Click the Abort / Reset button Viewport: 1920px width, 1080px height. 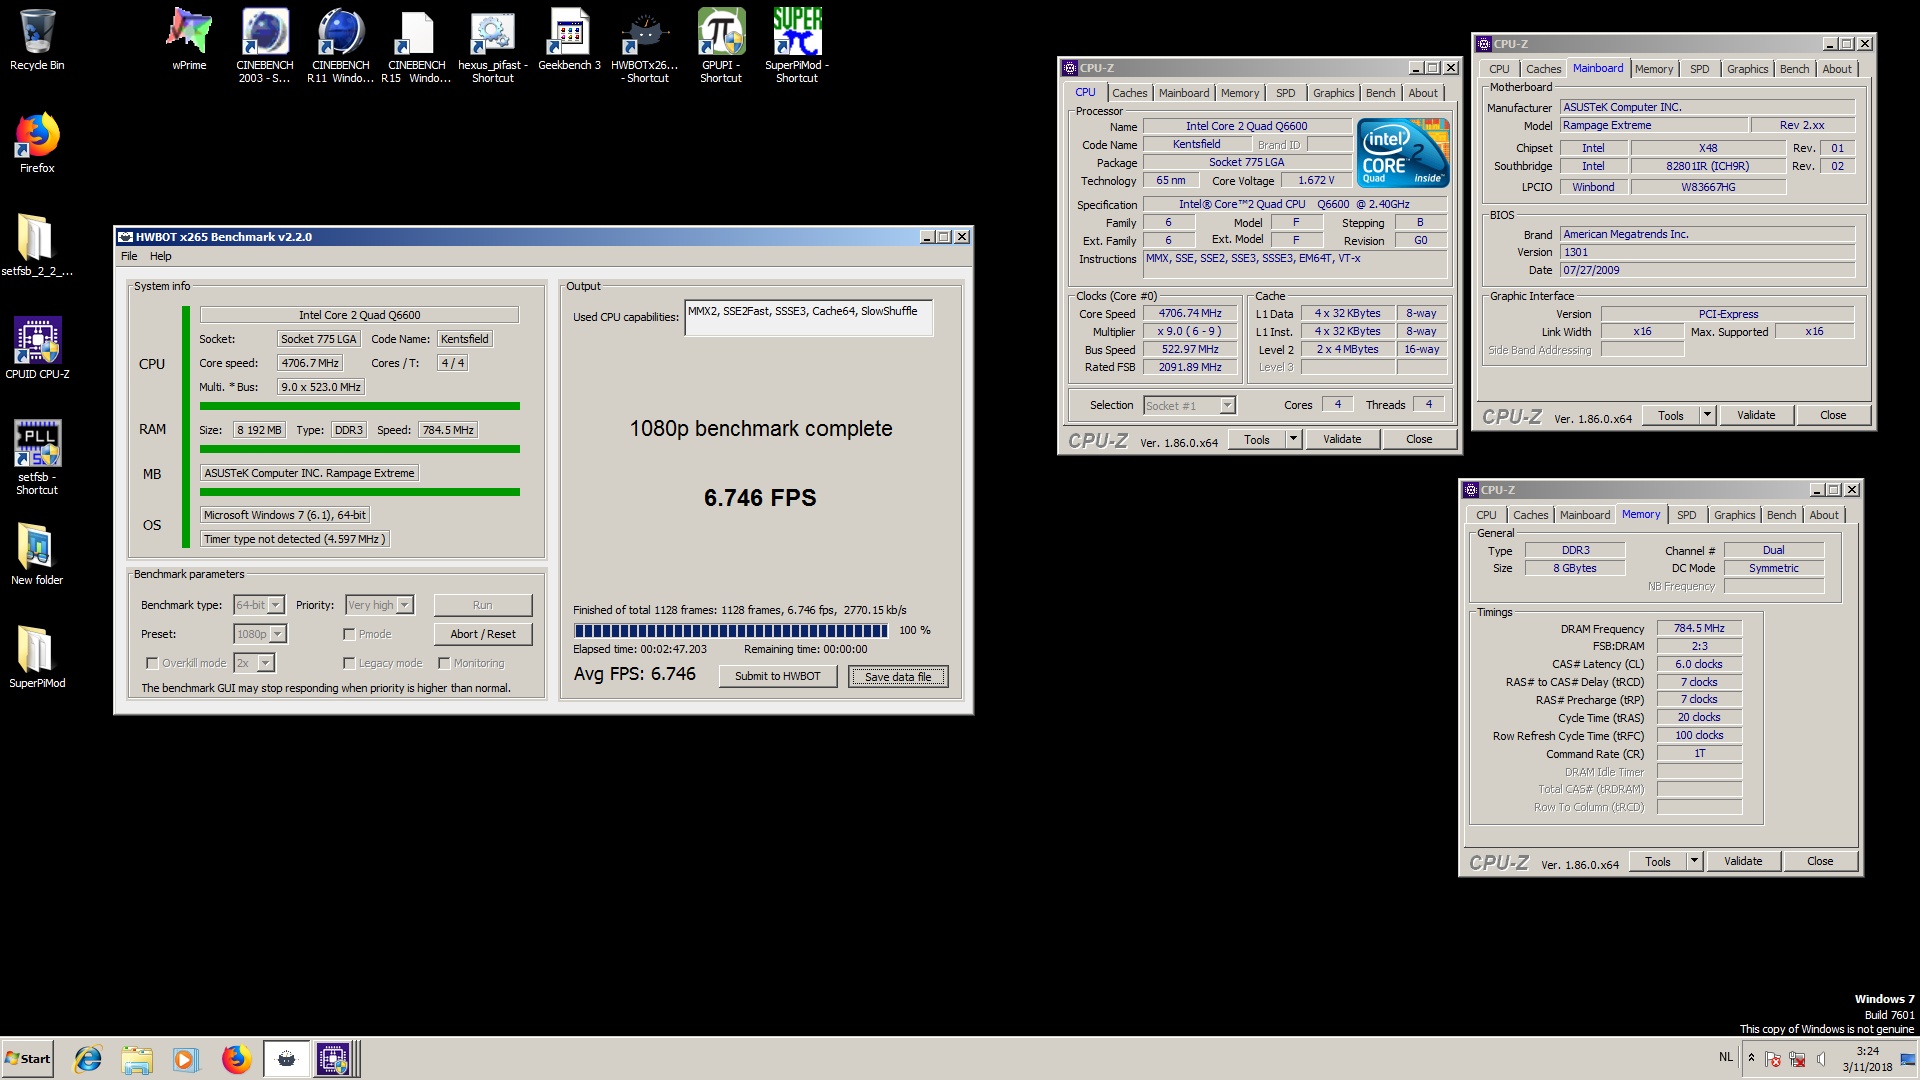[x=483, y=634]
